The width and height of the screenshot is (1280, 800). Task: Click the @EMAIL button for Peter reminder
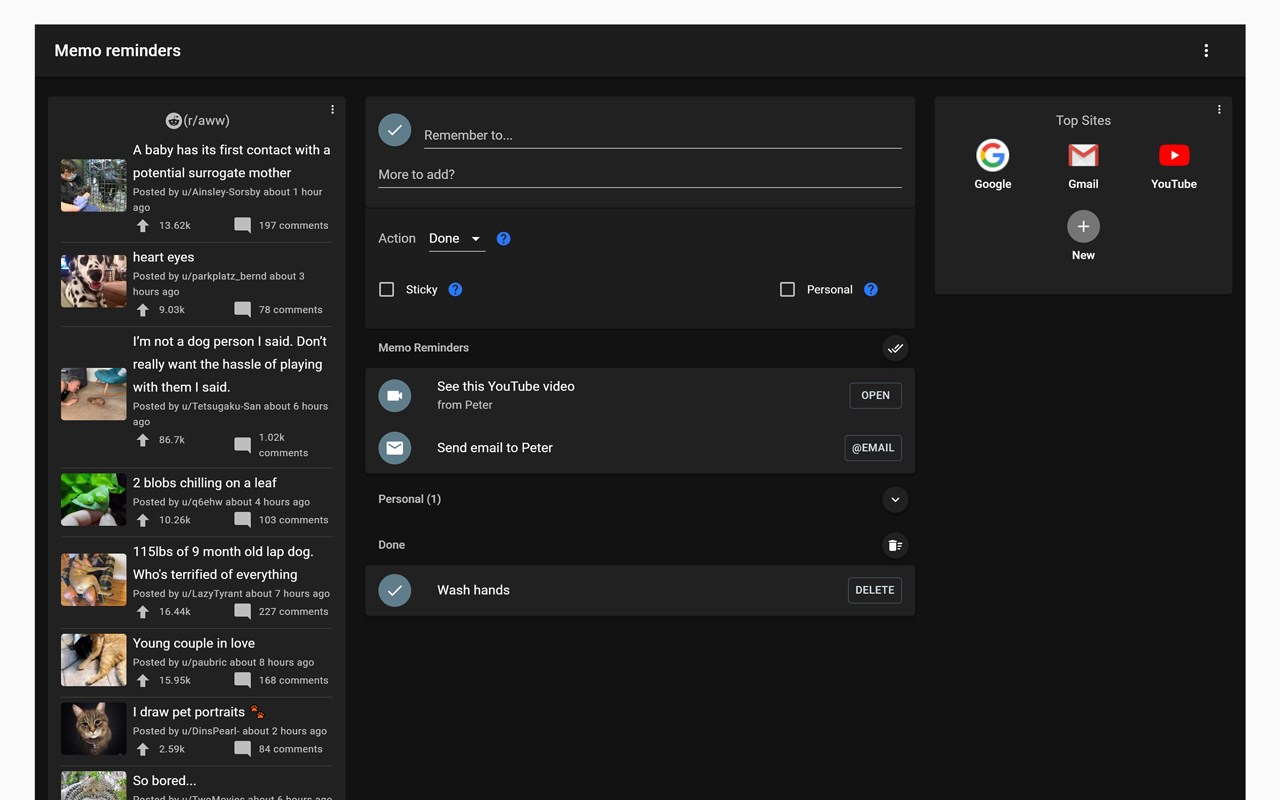pos(873,448)
